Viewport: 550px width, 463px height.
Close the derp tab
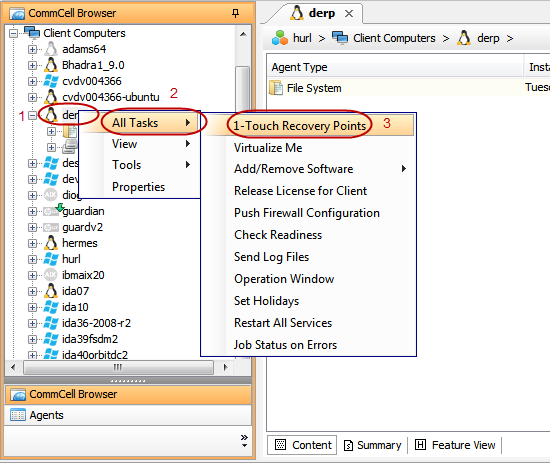(349, 14)
